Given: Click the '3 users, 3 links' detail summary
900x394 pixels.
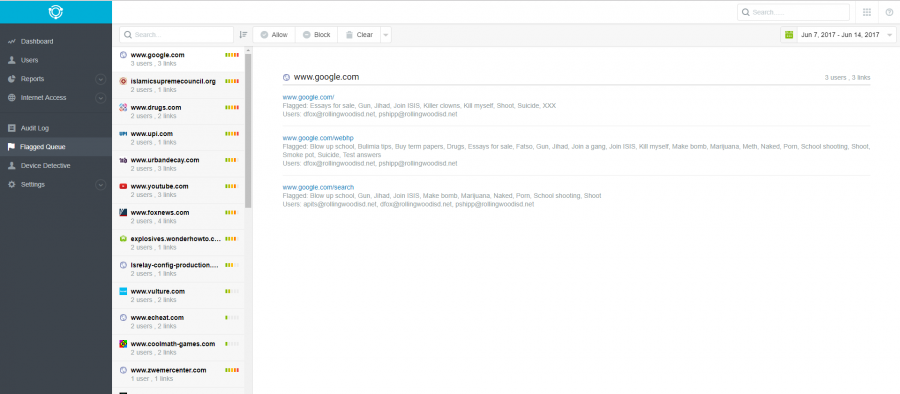Looking at the screenshot, I should (x=847, y=78).
